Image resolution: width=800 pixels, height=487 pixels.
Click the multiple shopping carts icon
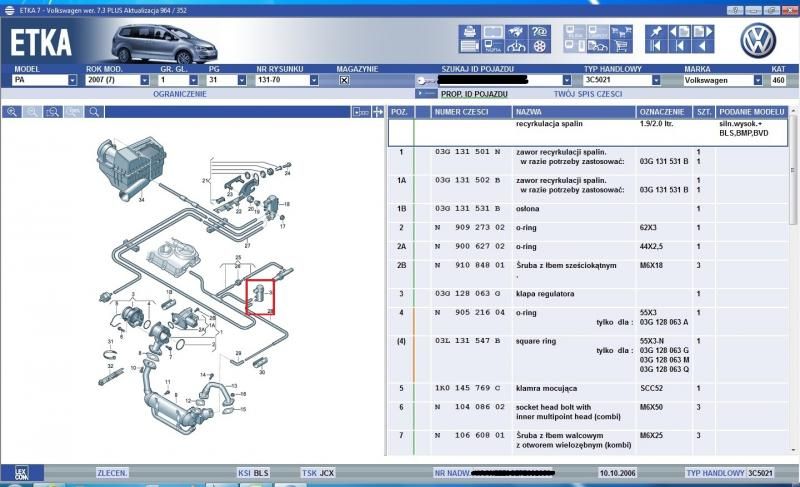621,32
